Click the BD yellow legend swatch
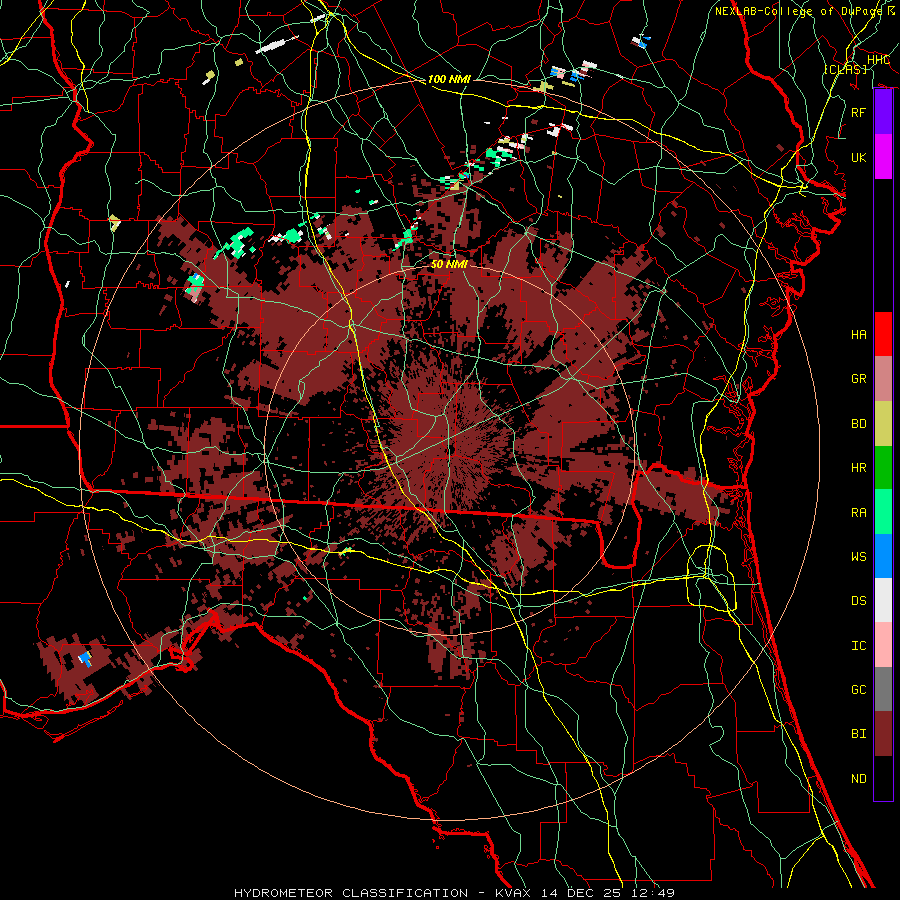This screenshot has height=900, width=900. click(x=883, y=424)
